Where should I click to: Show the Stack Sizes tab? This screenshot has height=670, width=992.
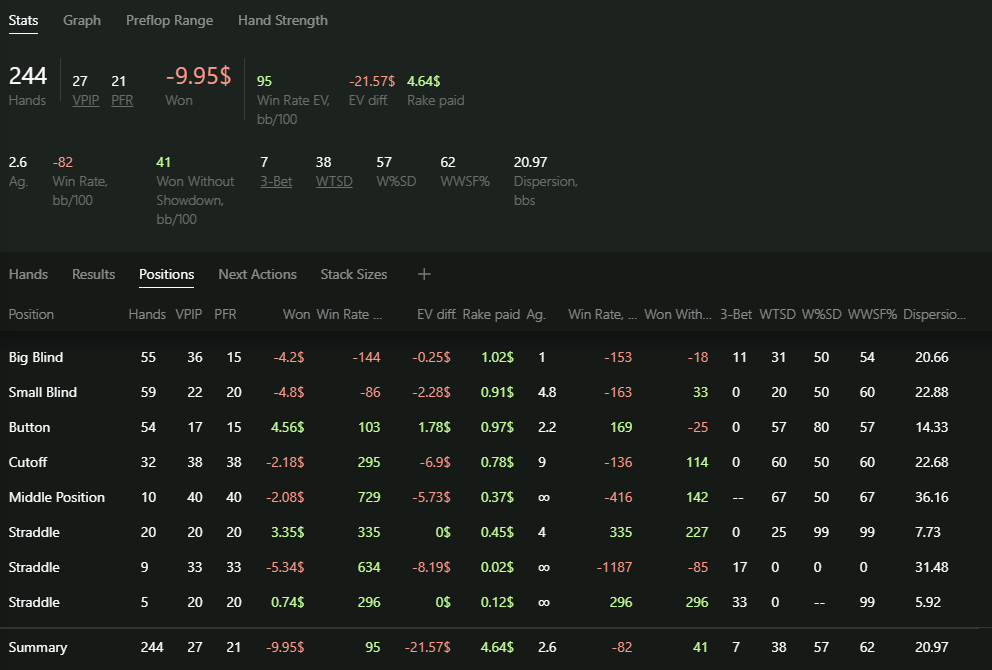pos(354,274)
